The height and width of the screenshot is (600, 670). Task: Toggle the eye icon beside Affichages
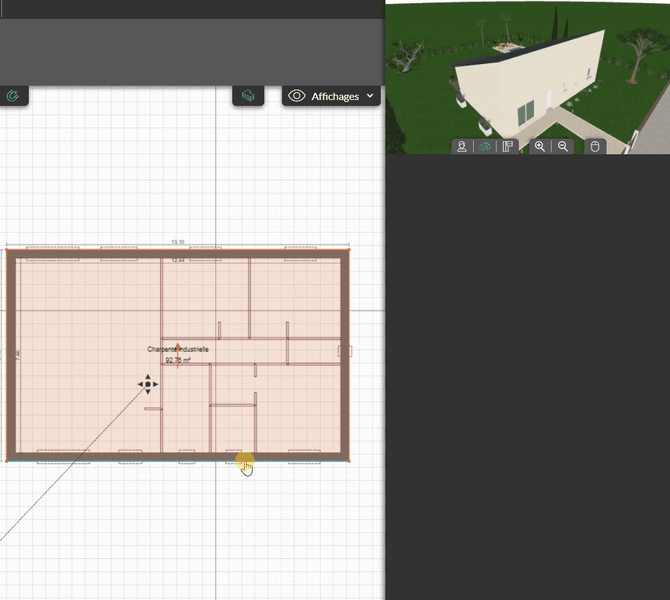(296, 96)
